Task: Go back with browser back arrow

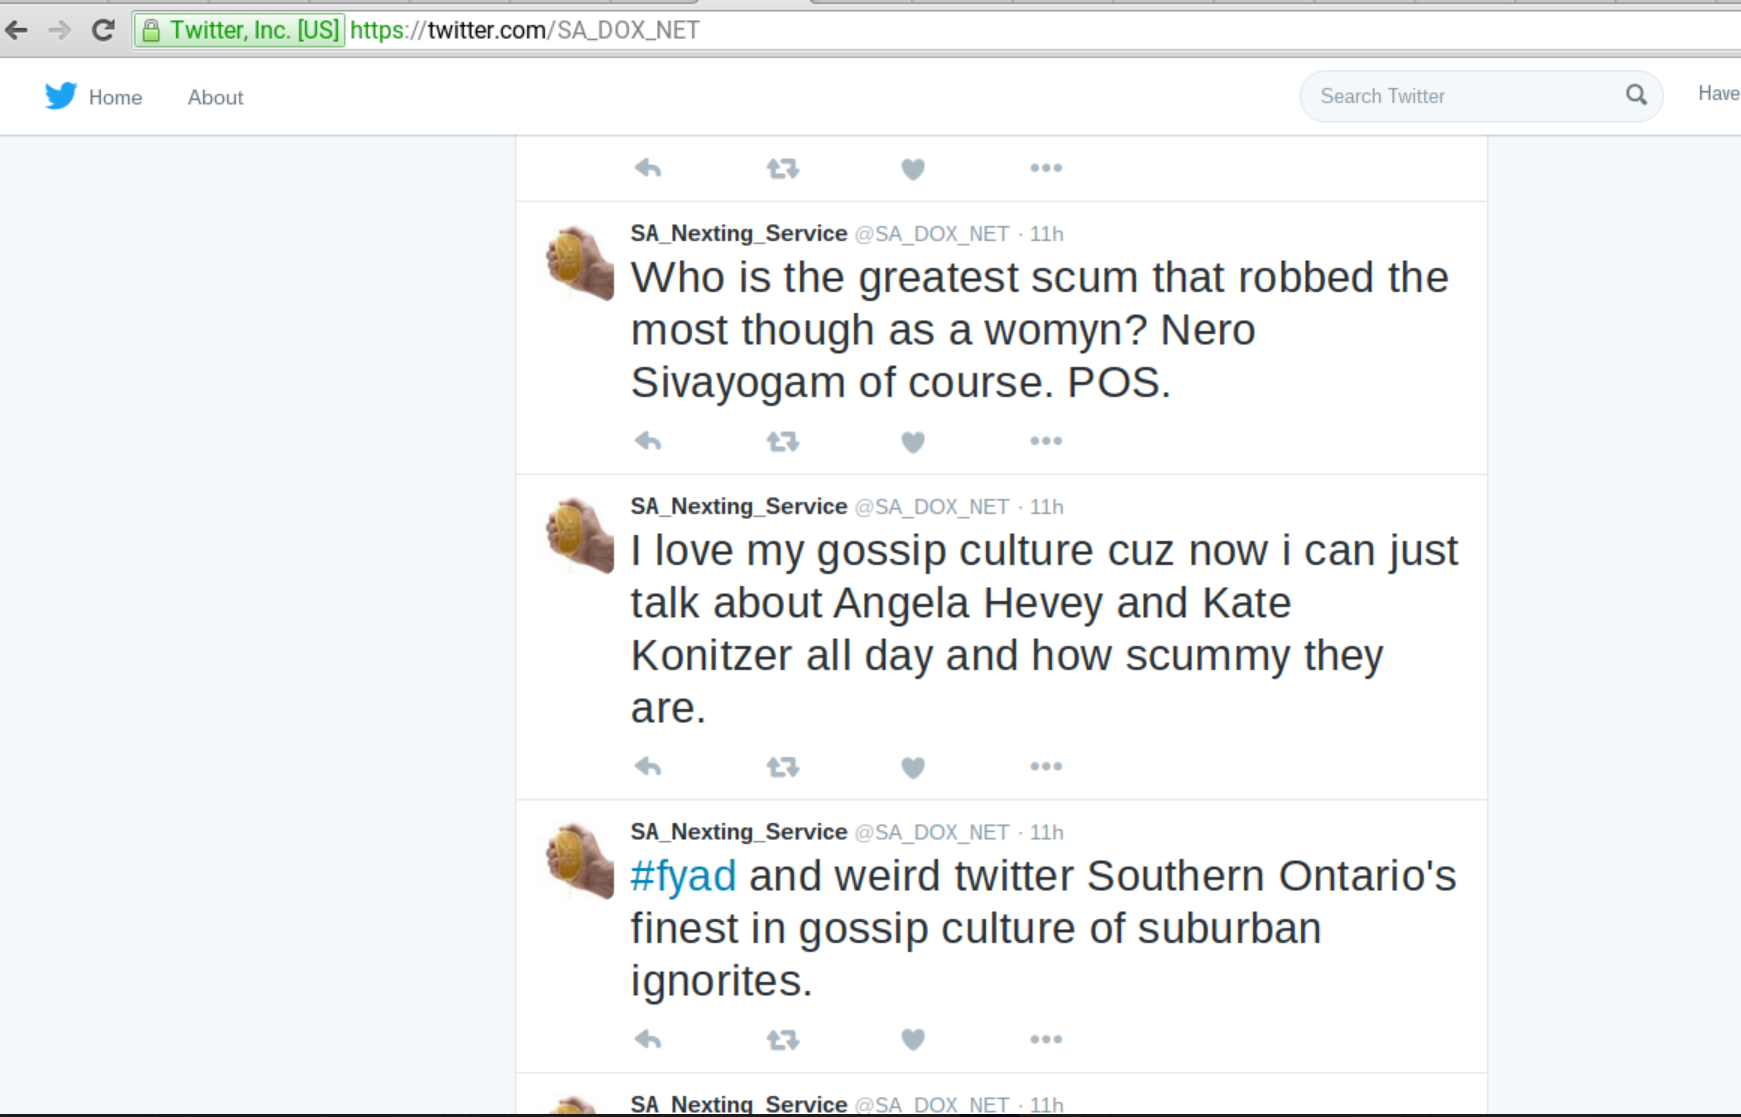Action: coord(16,30)
